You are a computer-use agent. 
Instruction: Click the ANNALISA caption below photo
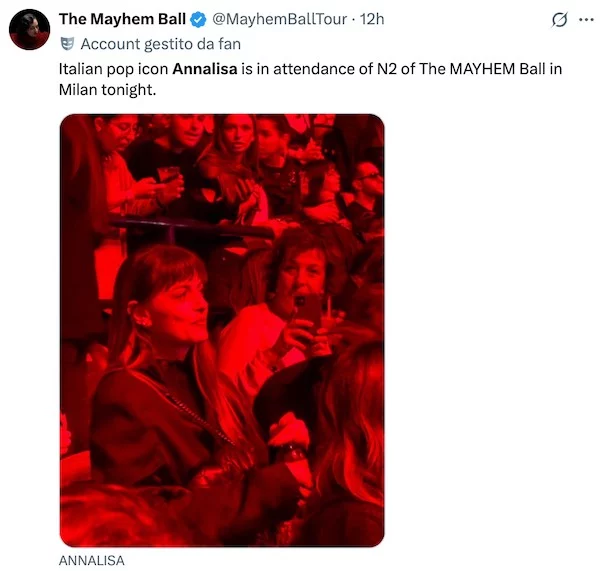point(92,560)
